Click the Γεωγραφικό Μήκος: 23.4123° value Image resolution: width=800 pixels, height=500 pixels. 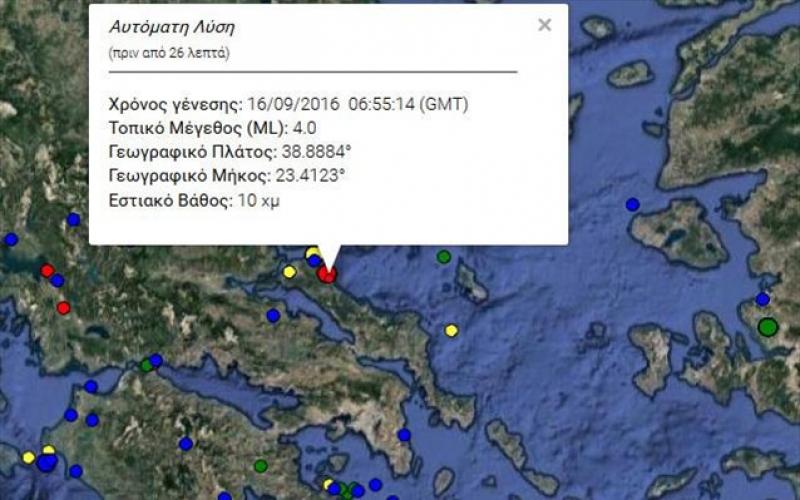pos(227,176)
